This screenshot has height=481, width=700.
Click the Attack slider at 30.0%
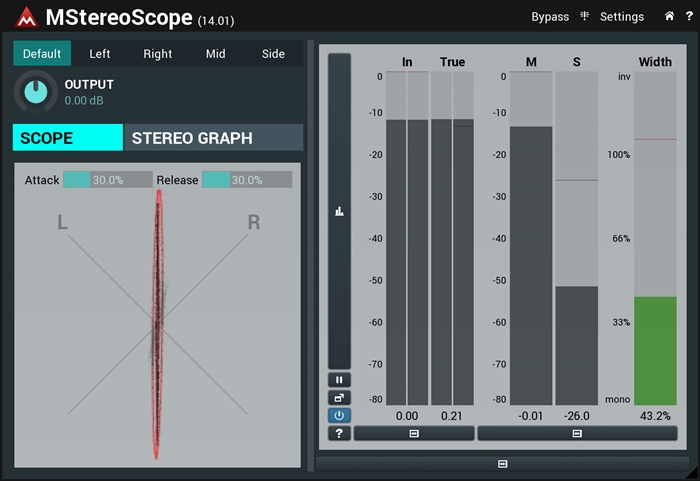[x=107, y=180]
